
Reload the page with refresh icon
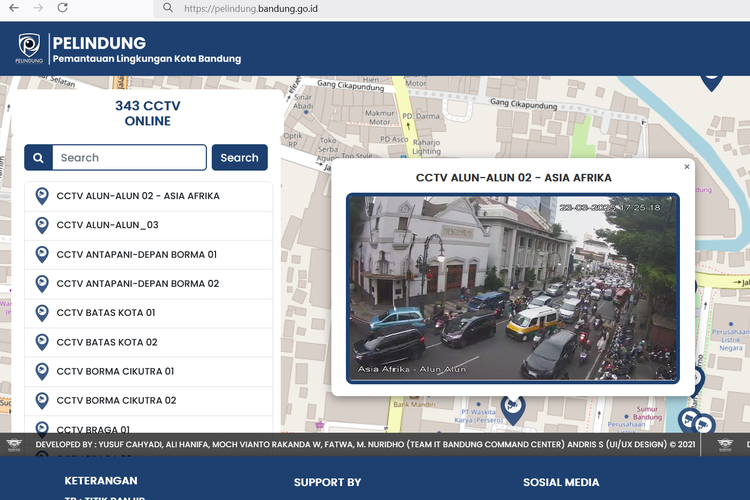point(63,8)
